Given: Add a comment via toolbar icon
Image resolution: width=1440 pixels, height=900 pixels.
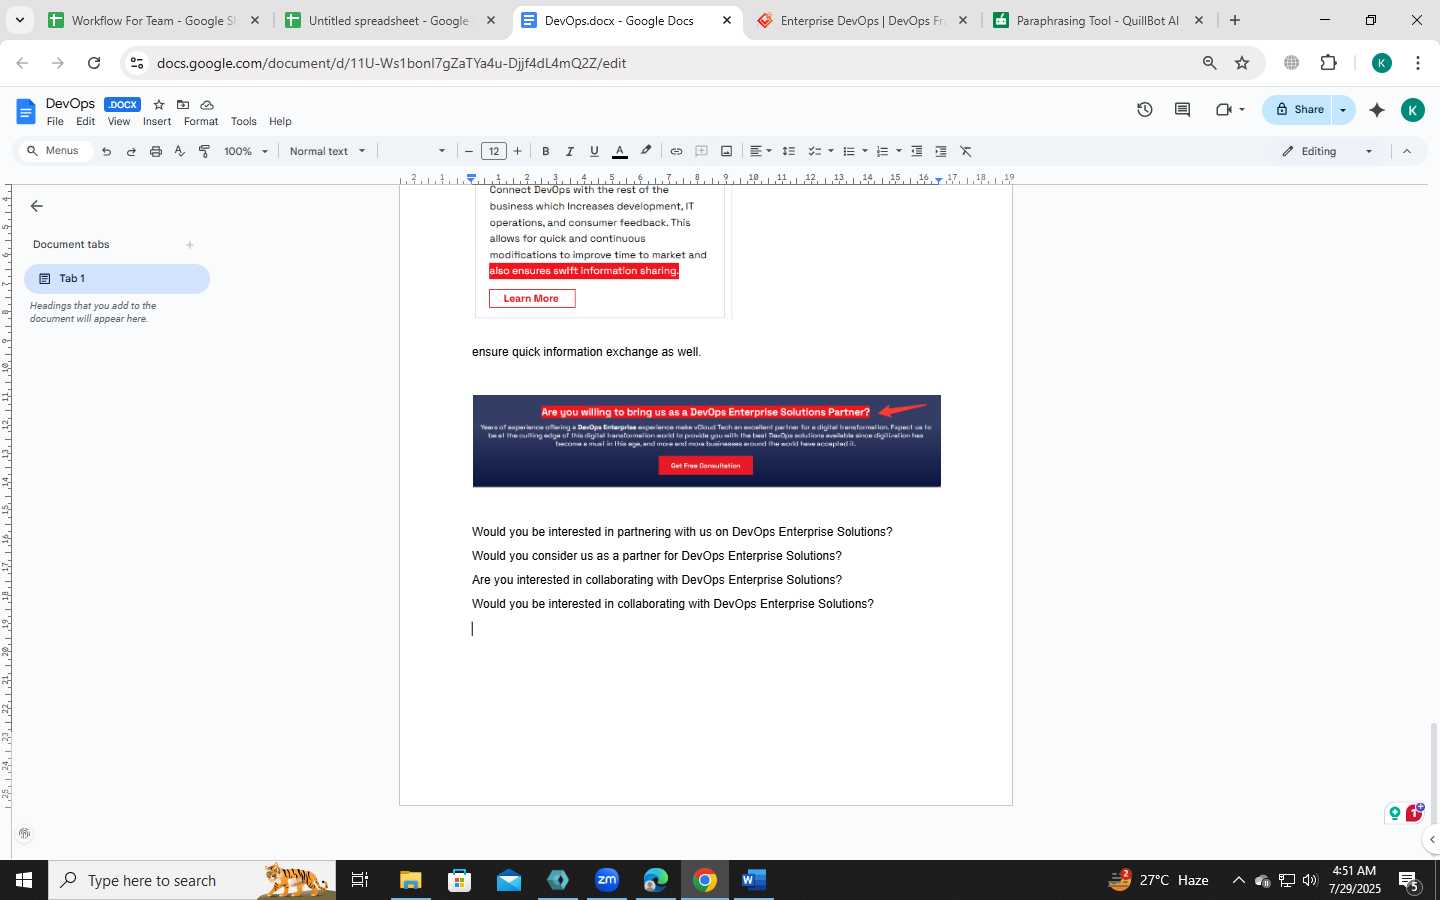Looking at the screenshot, I should click(701, 151).
